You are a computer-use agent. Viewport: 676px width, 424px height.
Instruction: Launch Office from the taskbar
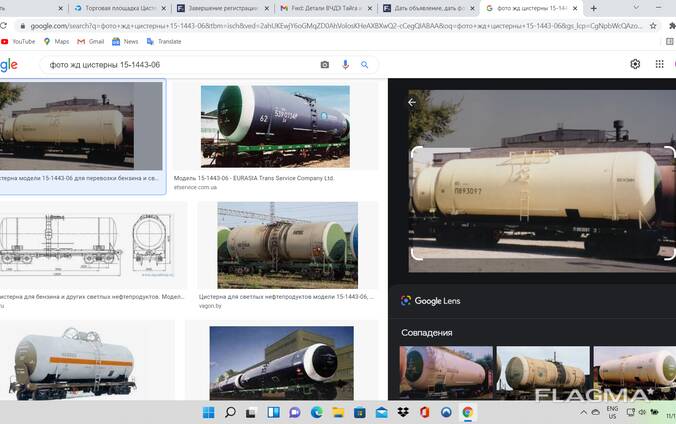click(425, 412)
